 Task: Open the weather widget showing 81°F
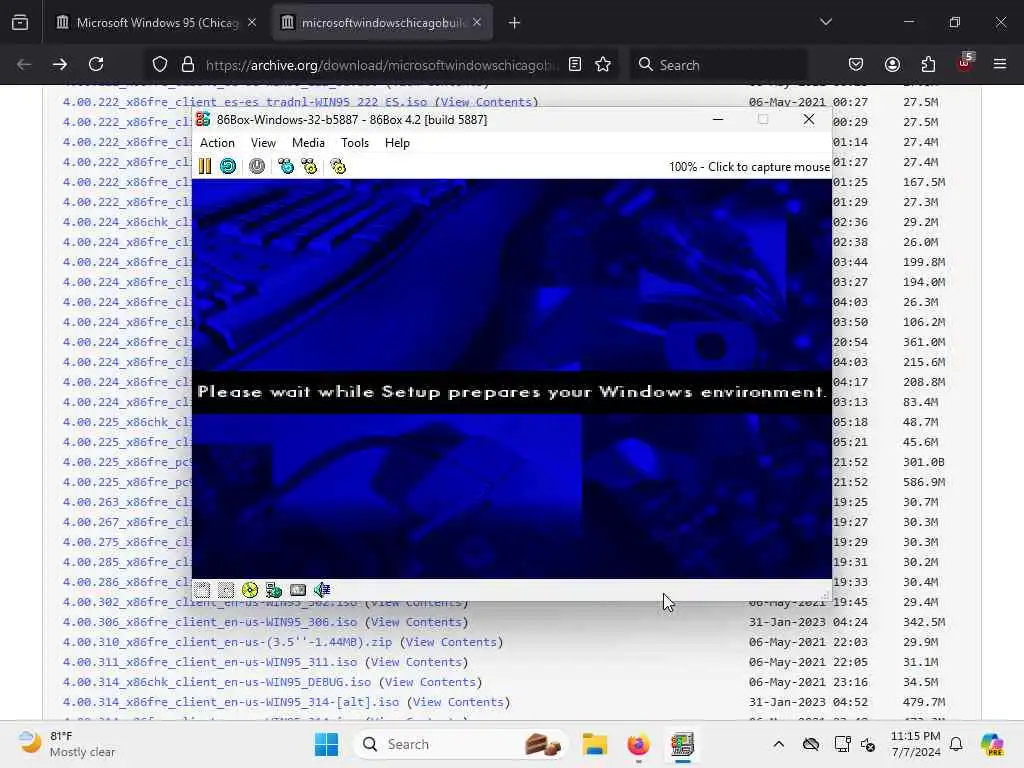(67, 744)
